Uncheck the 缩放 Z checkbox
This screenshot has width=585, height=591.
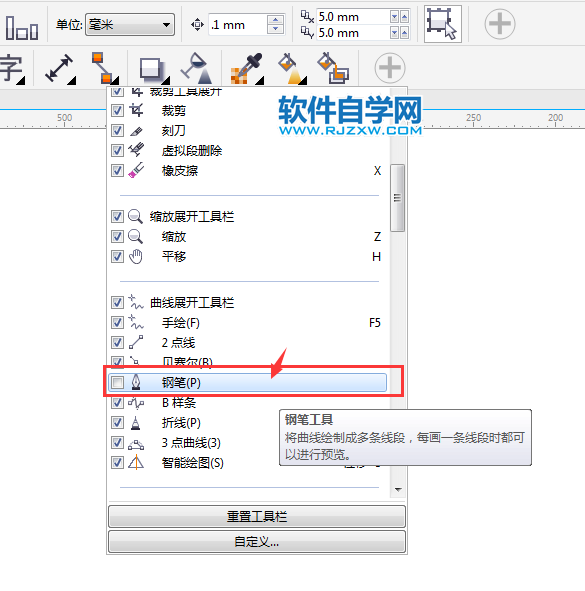coord(117,237)
